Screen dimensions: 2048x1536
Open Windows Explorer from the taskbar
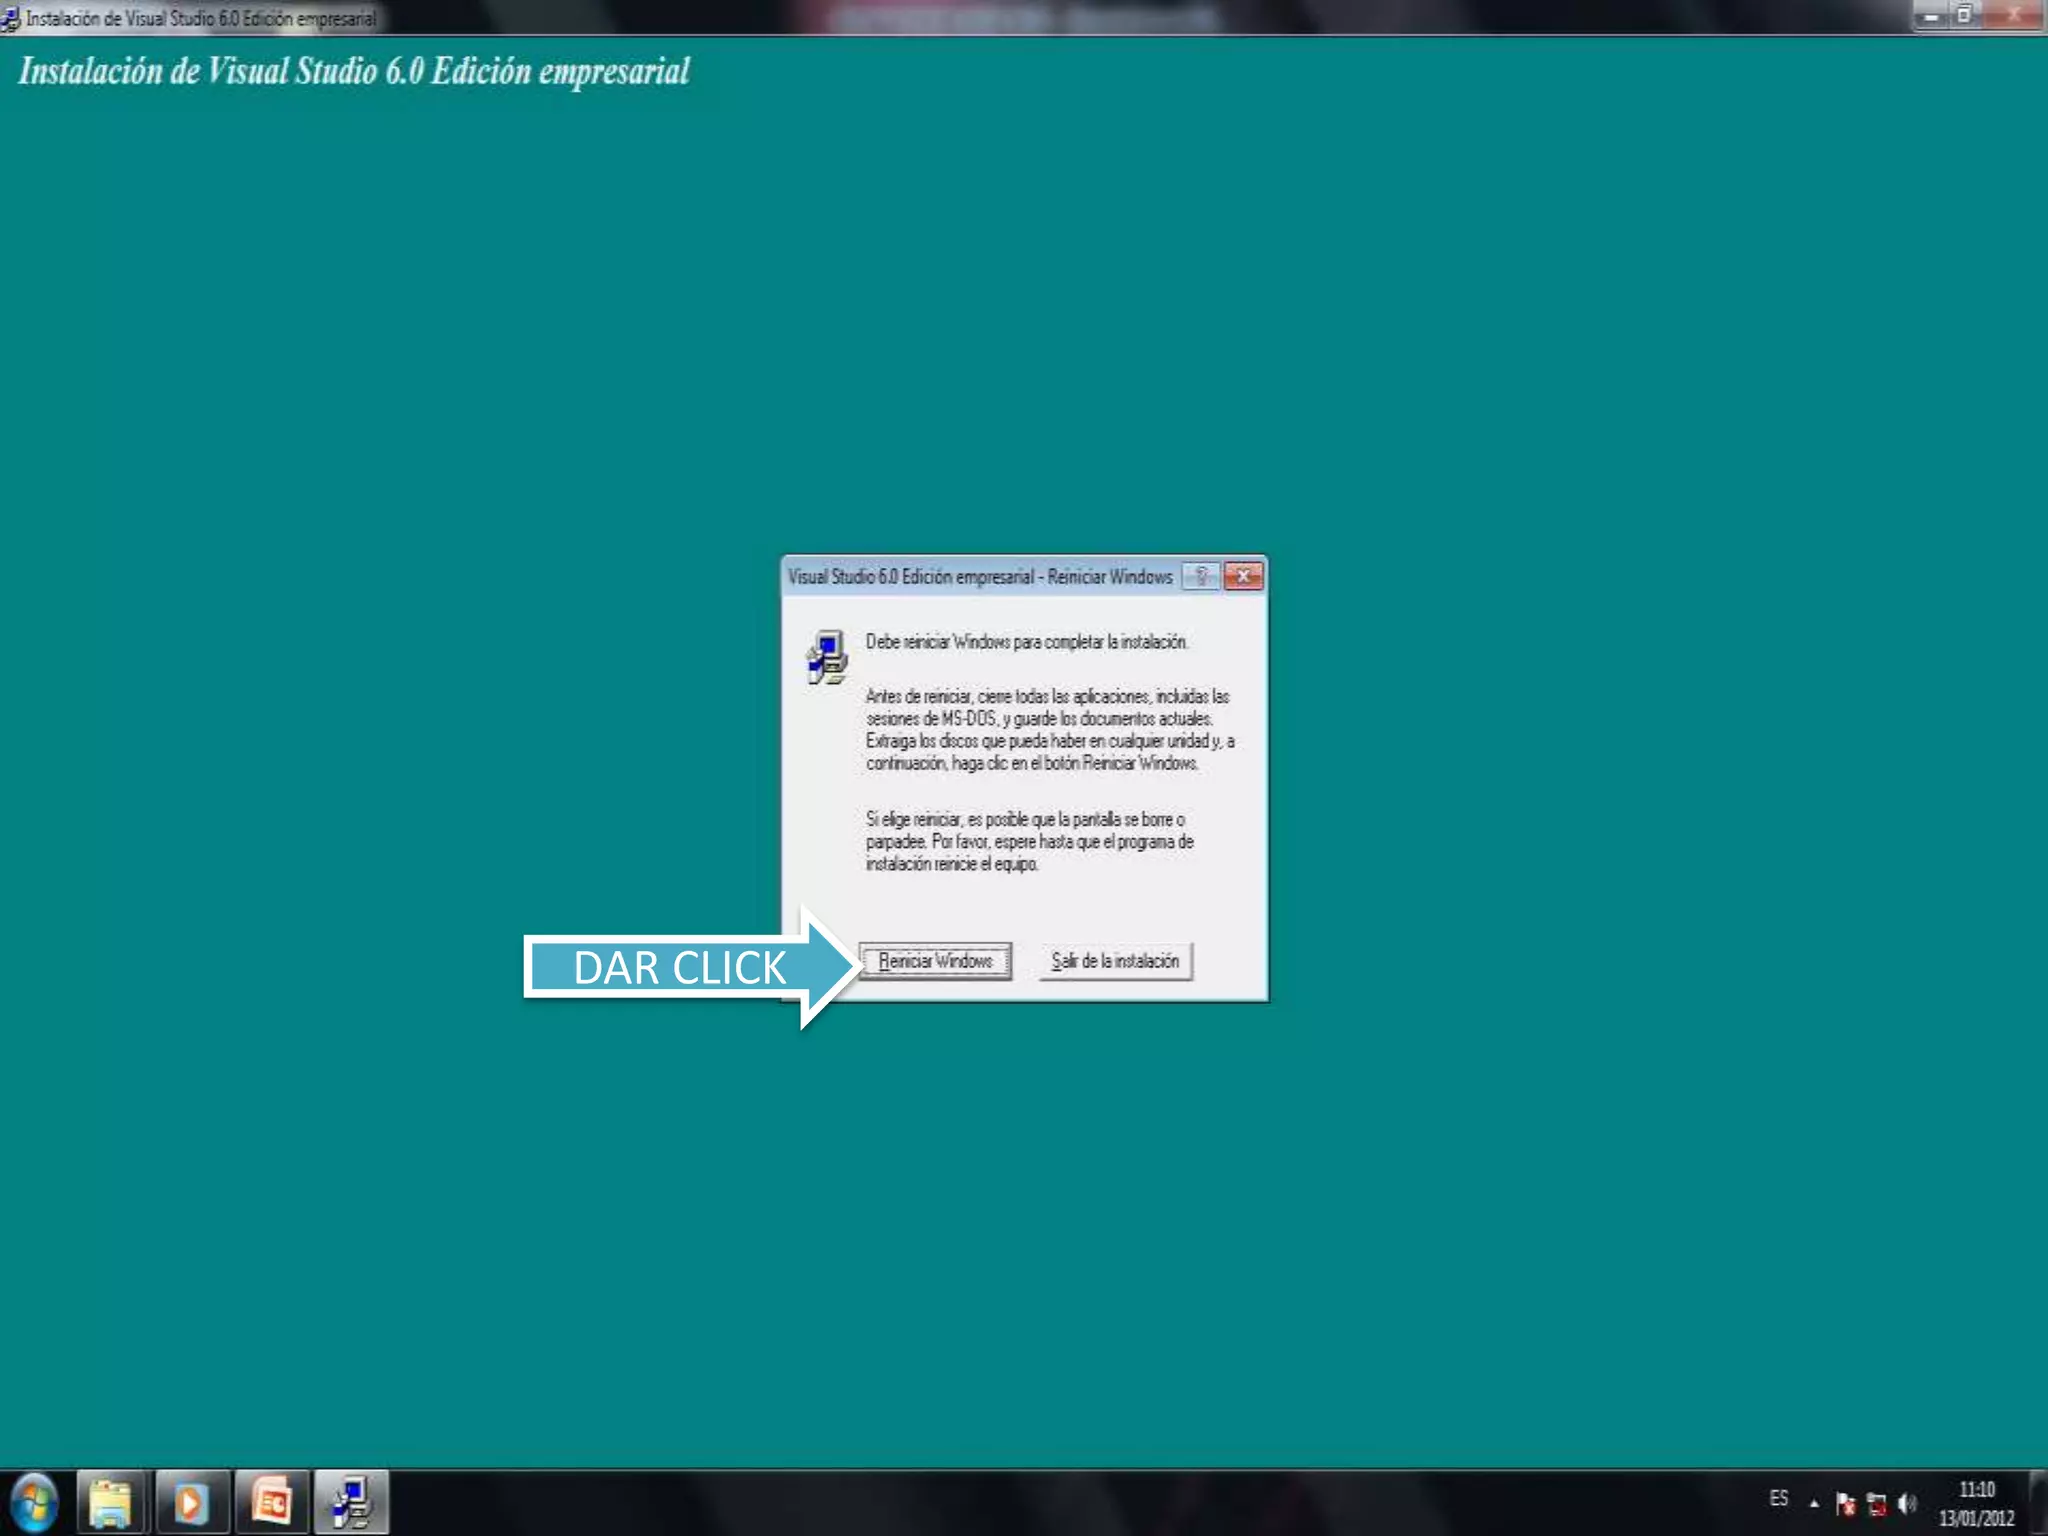(111, 1502)
